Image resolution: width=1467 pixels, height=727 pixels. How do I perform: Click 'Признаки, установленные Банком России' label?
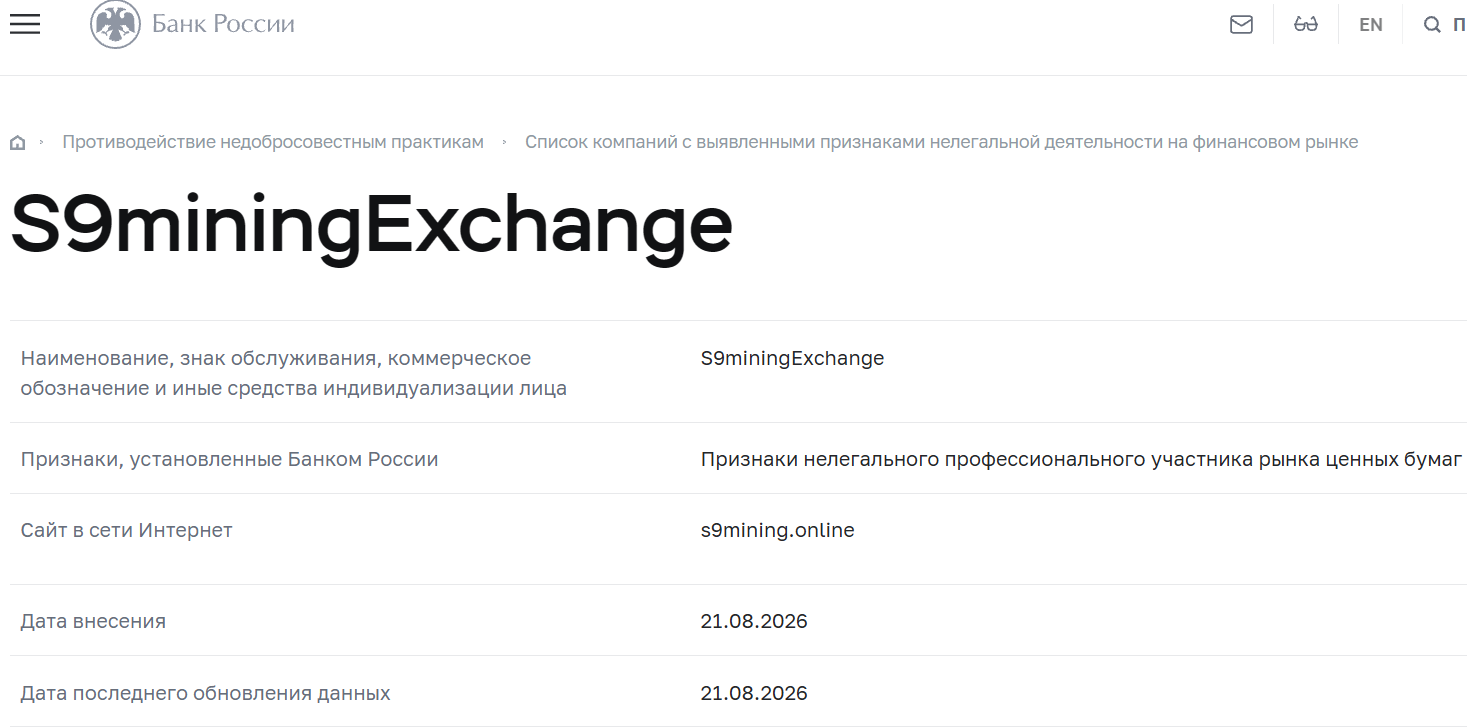pos(230,460)
